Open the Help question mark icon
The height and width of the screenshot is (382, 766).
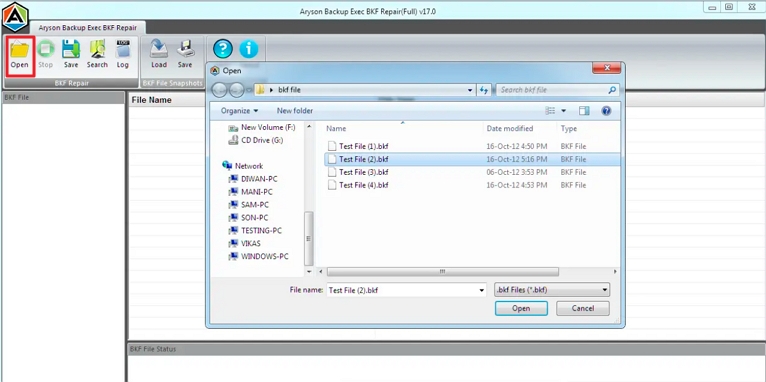pyautogui.click(x=223, y=49)
